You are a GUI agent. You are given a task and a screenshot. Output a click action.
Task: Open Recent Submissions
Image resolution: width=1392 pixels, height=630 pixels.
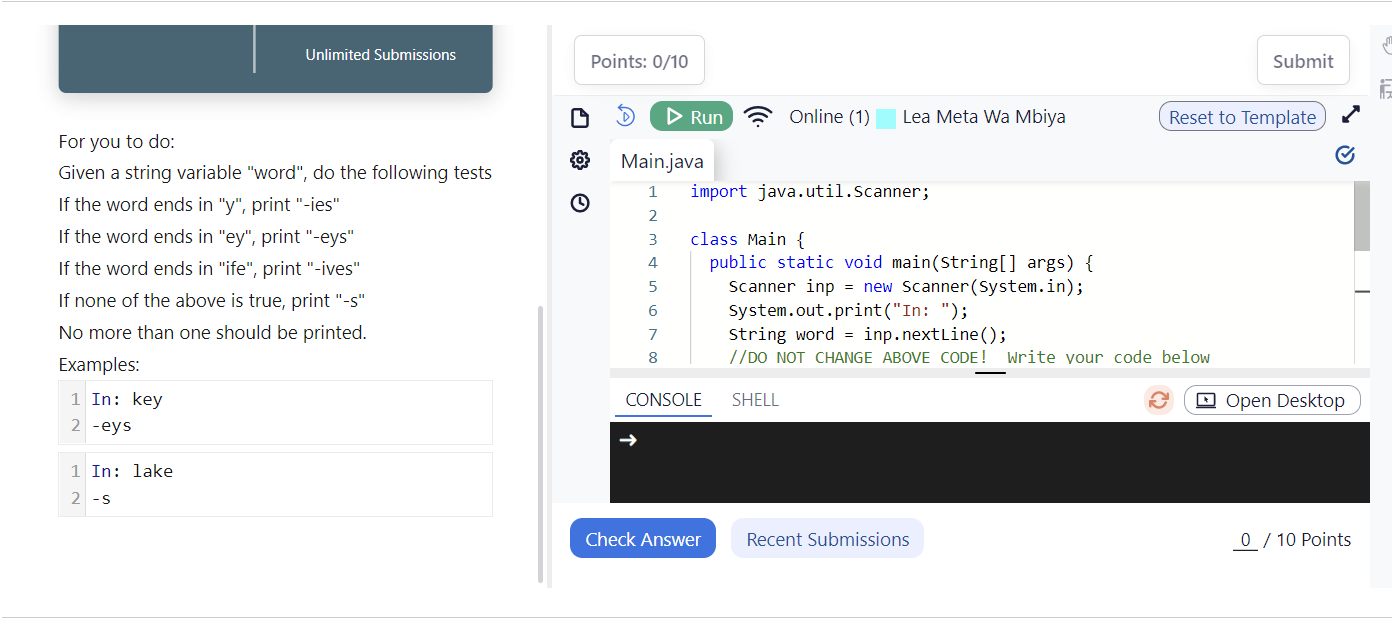click(827, 538)
